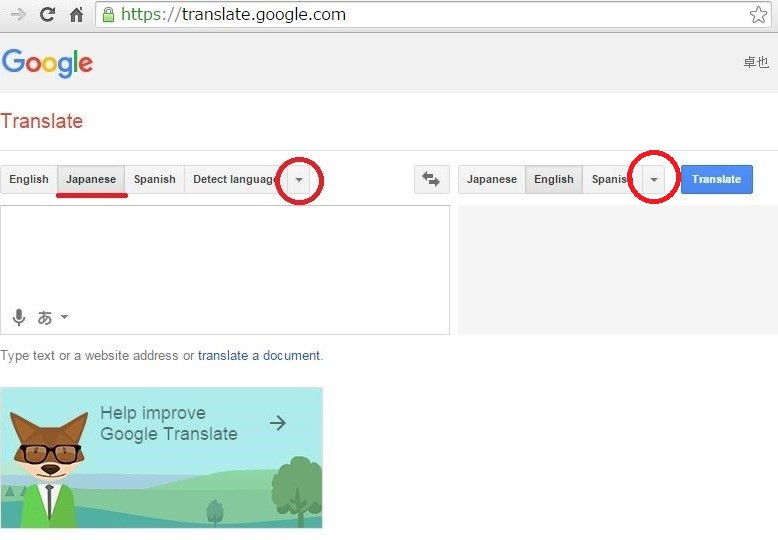Reload the page with refresh icon
This screenshot has height=540, width=778.
tap(47, 14)
